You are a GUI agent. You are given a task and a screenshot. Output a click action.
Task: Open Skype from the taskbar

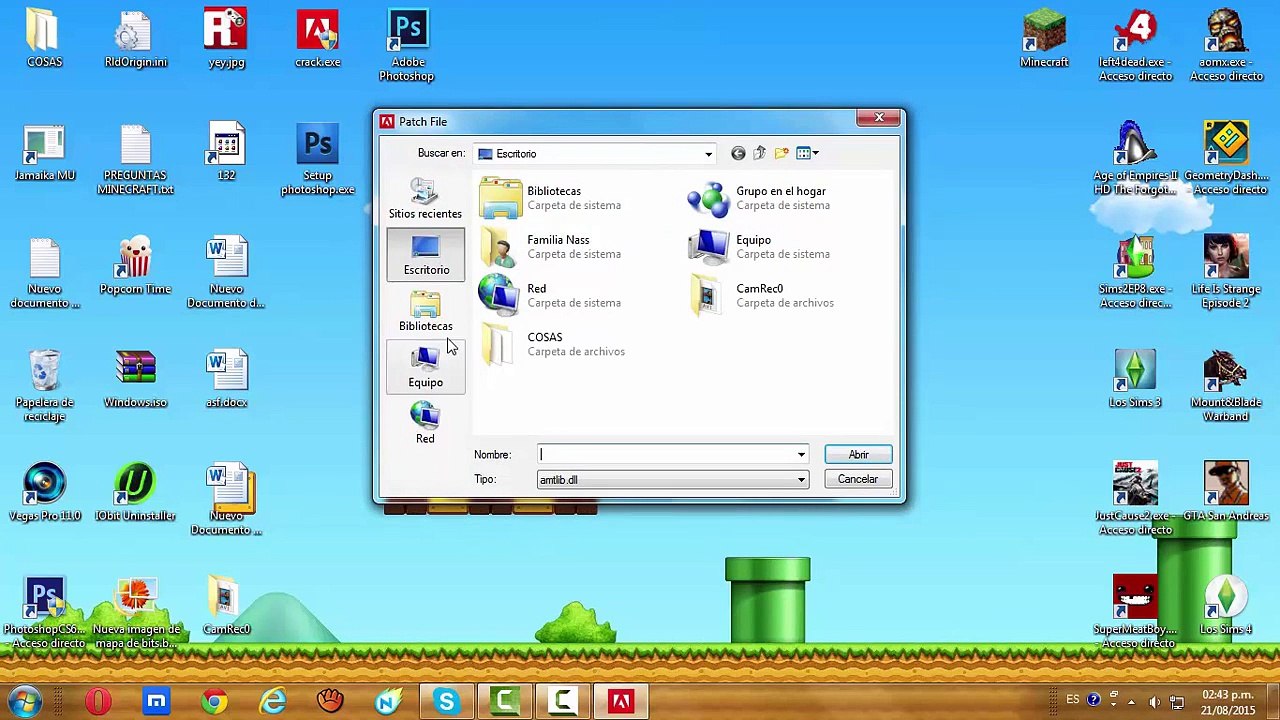[446, 702]
